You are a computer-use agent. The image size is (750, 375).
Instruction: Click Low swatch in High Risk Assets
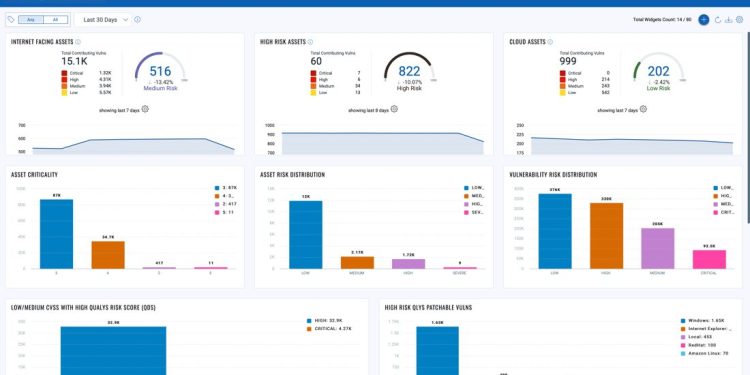point(313,93)
